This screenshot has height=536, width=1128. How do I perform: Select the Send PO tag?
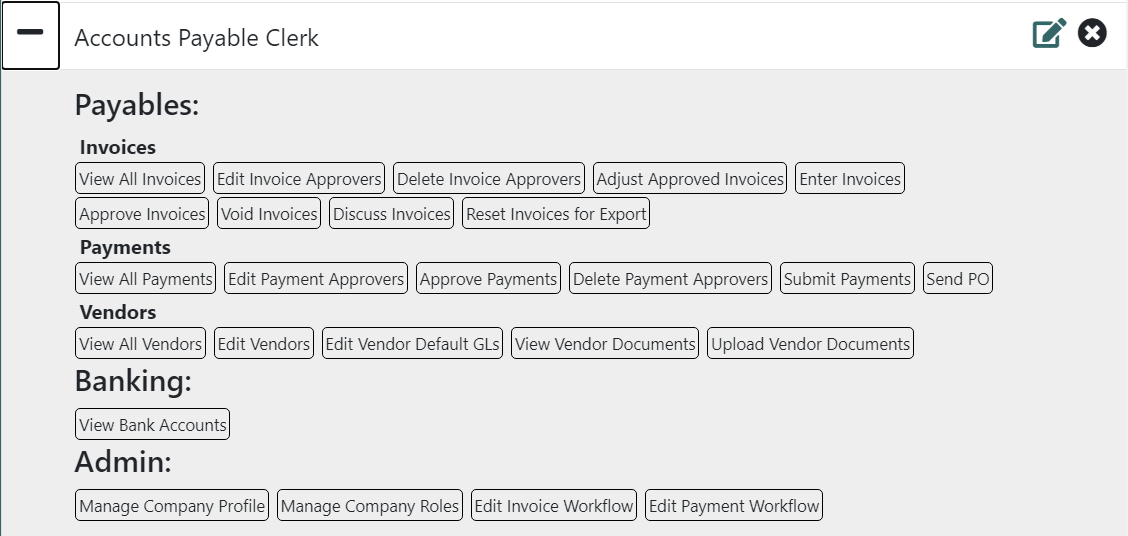pos(958,278)
